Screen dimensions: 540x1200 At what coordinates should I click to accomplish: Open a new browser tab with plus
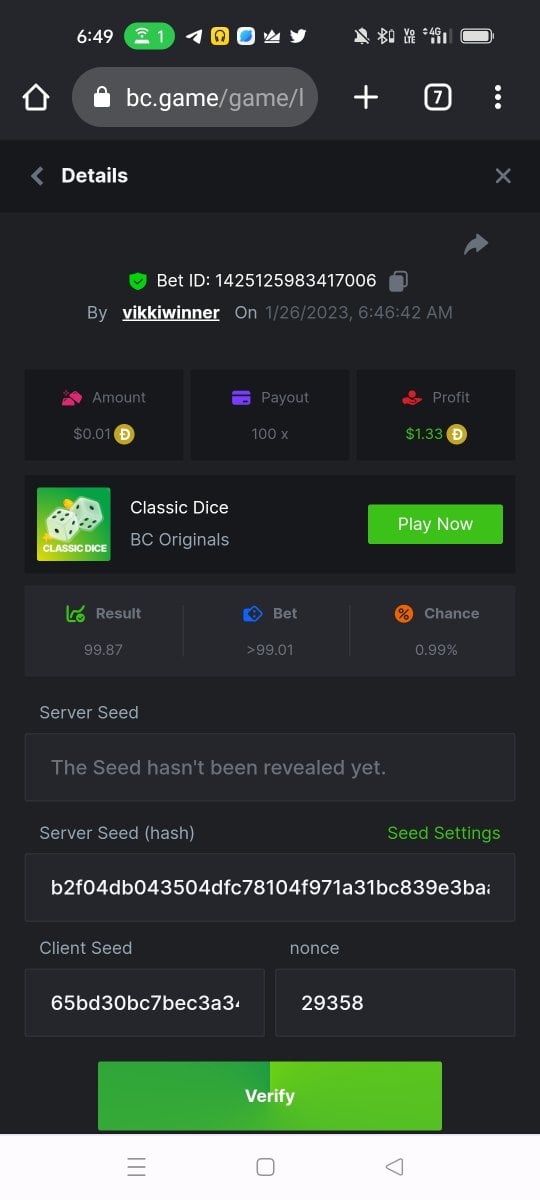pyautogui.click(x=366, y=97)
